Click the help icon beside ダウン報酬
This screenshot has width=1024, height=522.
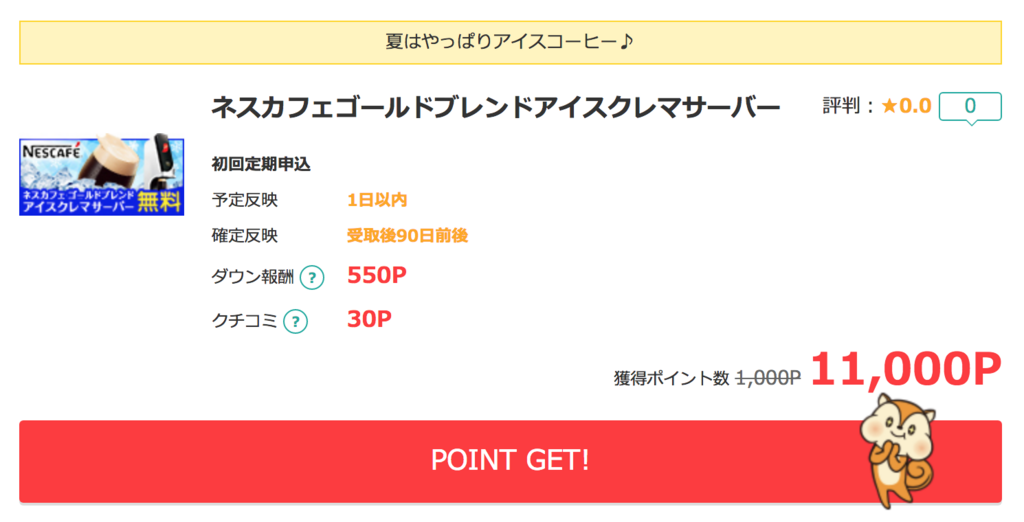(x=312, y=278)
